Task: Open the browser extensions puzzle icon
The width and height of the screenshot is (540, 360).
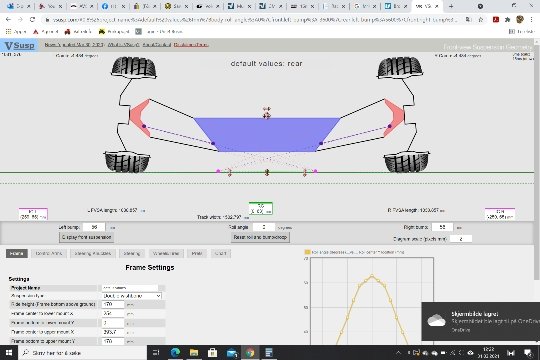Action: (x=507, y=20)
